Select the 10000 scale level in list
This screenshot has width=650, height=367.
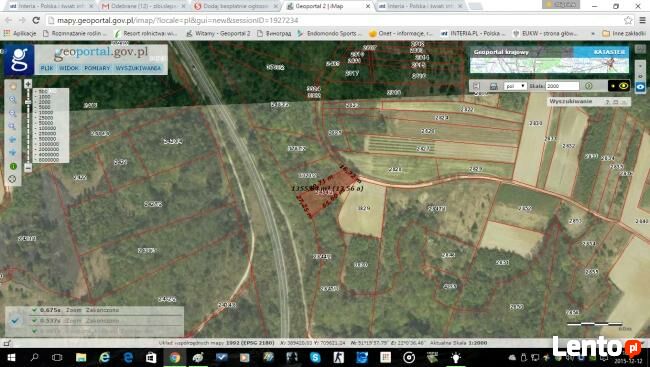pyautogui.click(x=46, y=112)
